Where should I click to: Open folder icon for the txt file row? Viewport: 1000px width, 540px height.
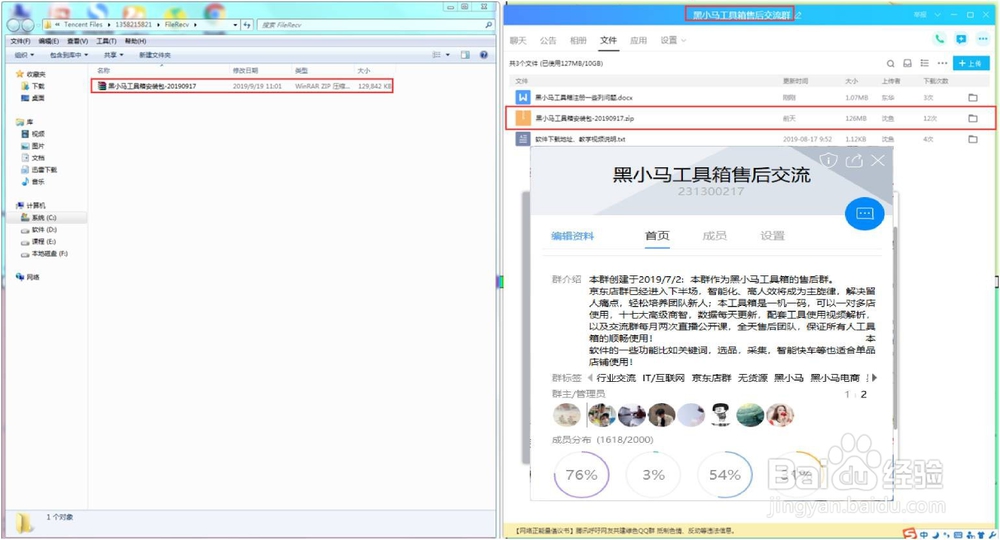point(973,139)
